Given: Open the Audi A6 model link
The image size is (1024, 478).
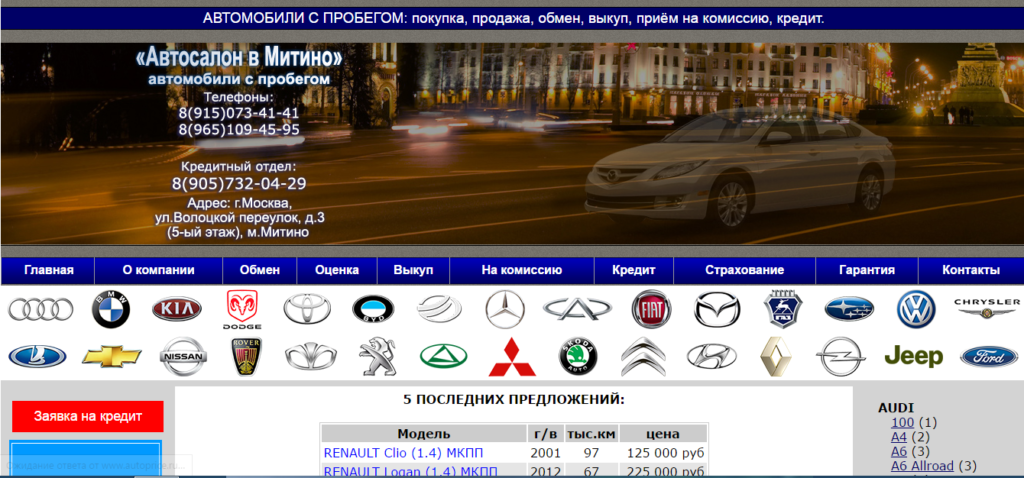Looking at the screenshot, I should tap(899, 451).
